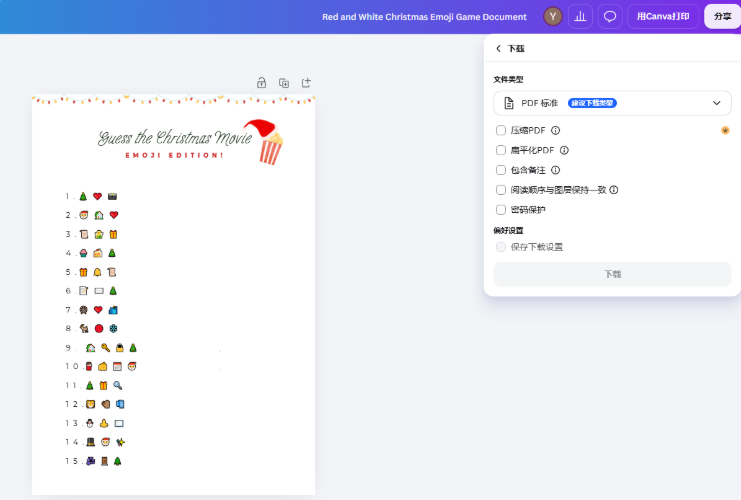
Task: Enable the 压缩PDF checkbox
Action: pyautogui.click(x=501, y=130)
